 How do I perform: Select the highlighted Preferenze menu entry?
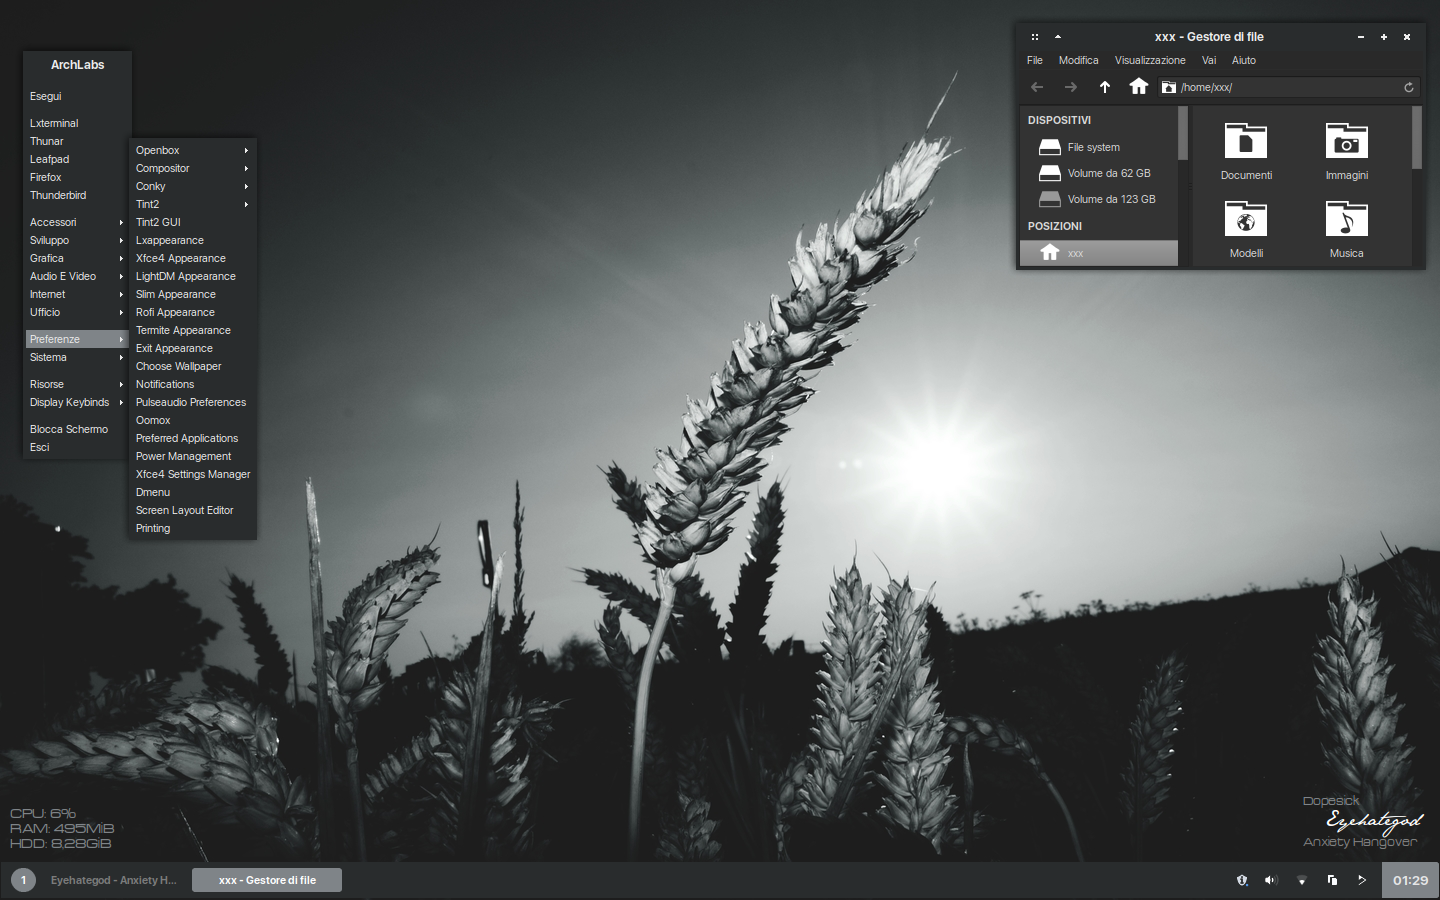77,339
